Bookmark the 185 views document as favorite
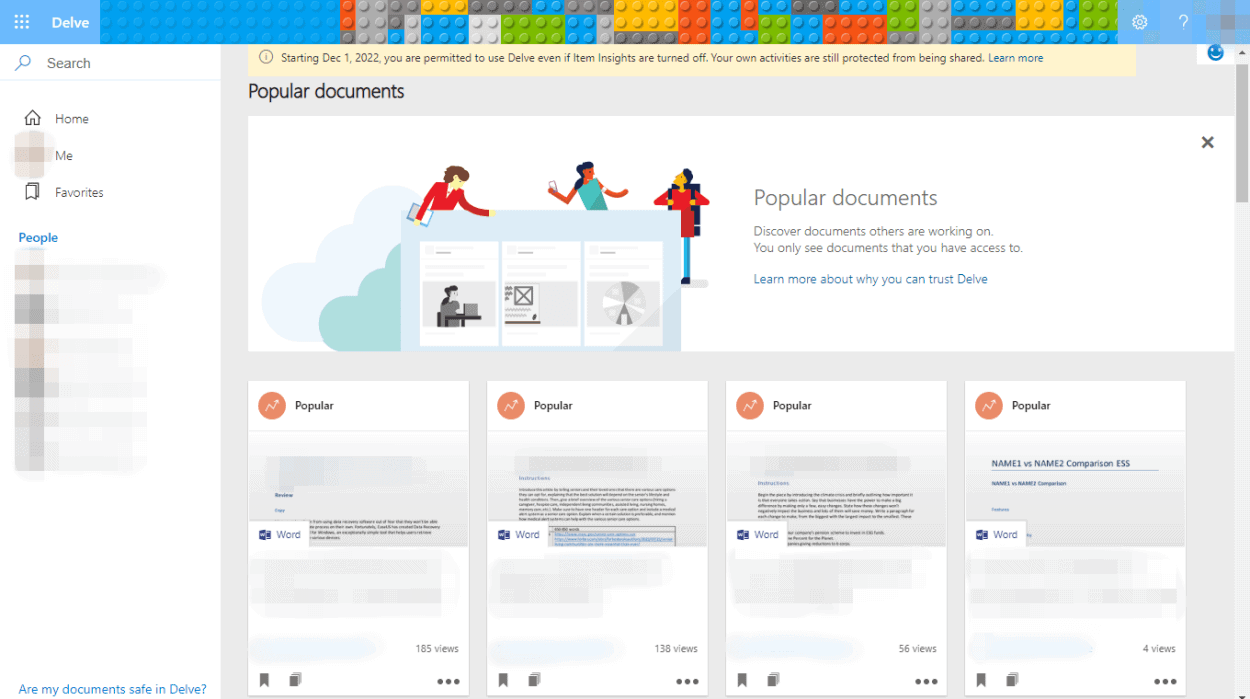This screenshot has width=1250, height=699. click(265, 680)
